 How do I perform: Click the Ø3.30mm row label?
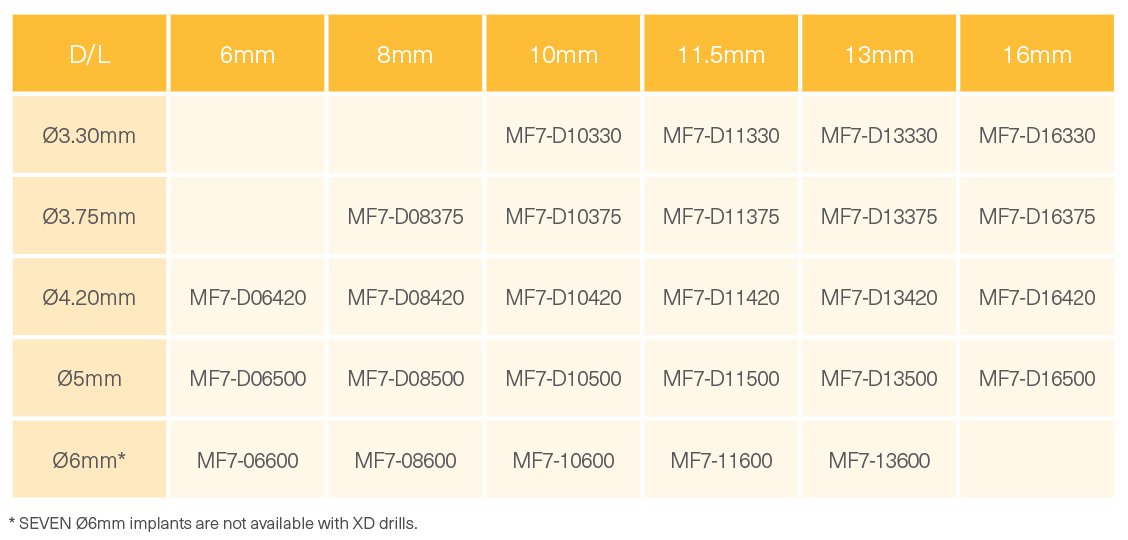click(90, 135)
